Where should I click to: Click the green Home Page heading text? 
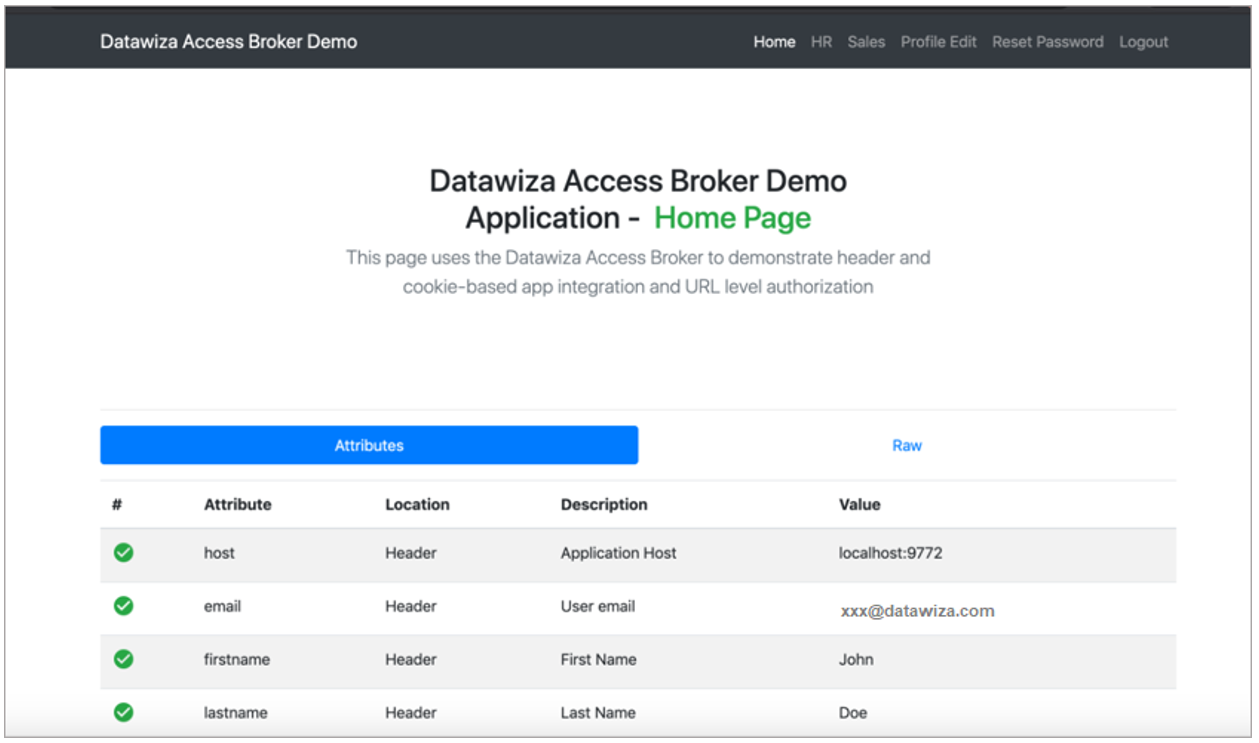pyautogui.click(x=732, y=218)
